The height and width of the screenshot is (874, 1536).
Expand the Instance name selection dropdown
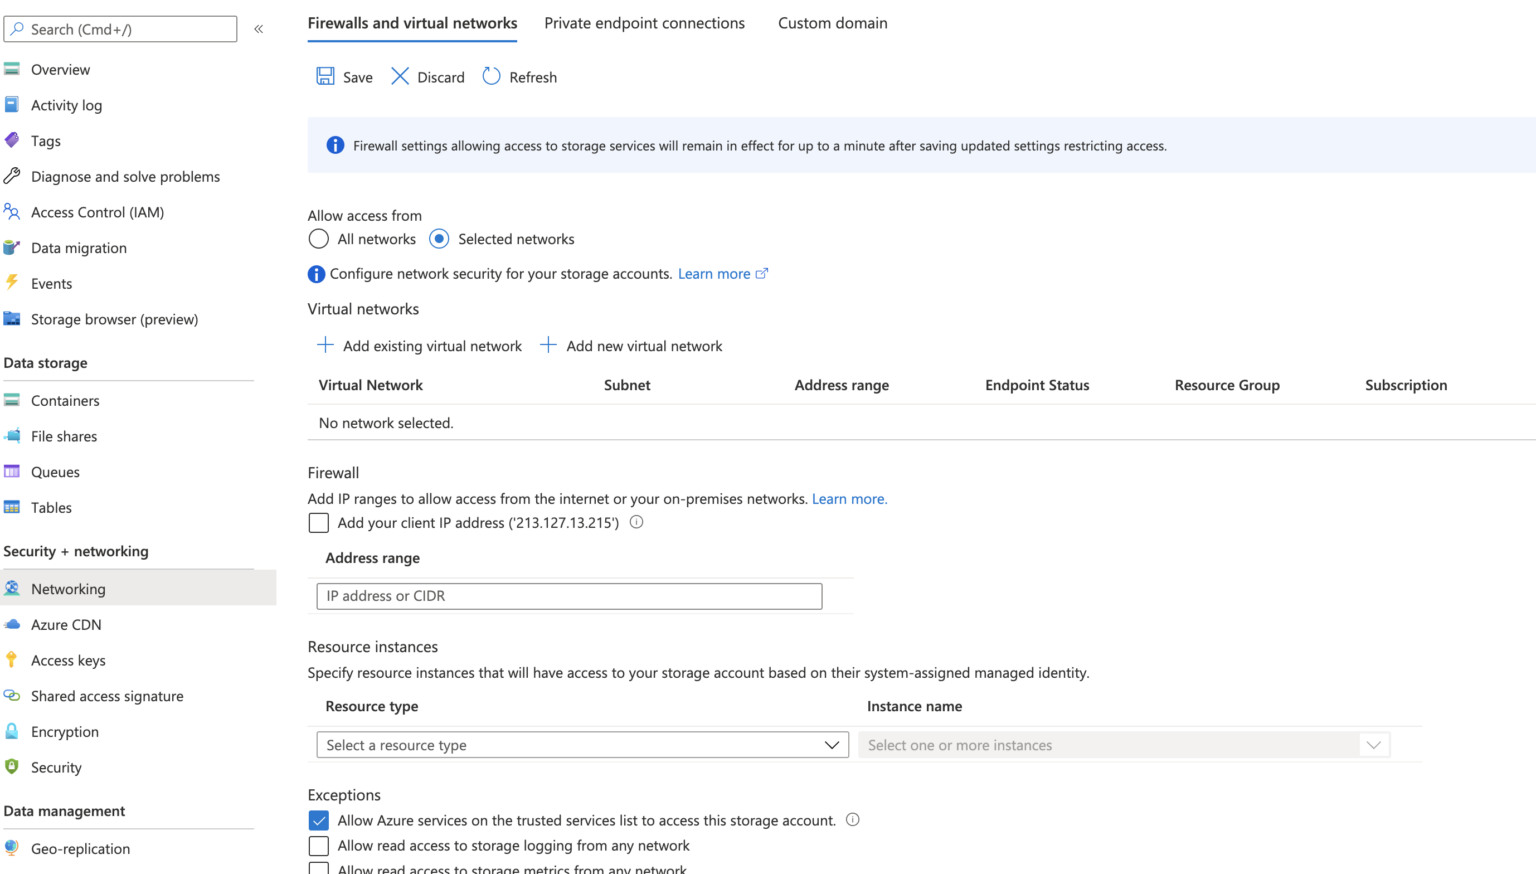pos(1374,745)
